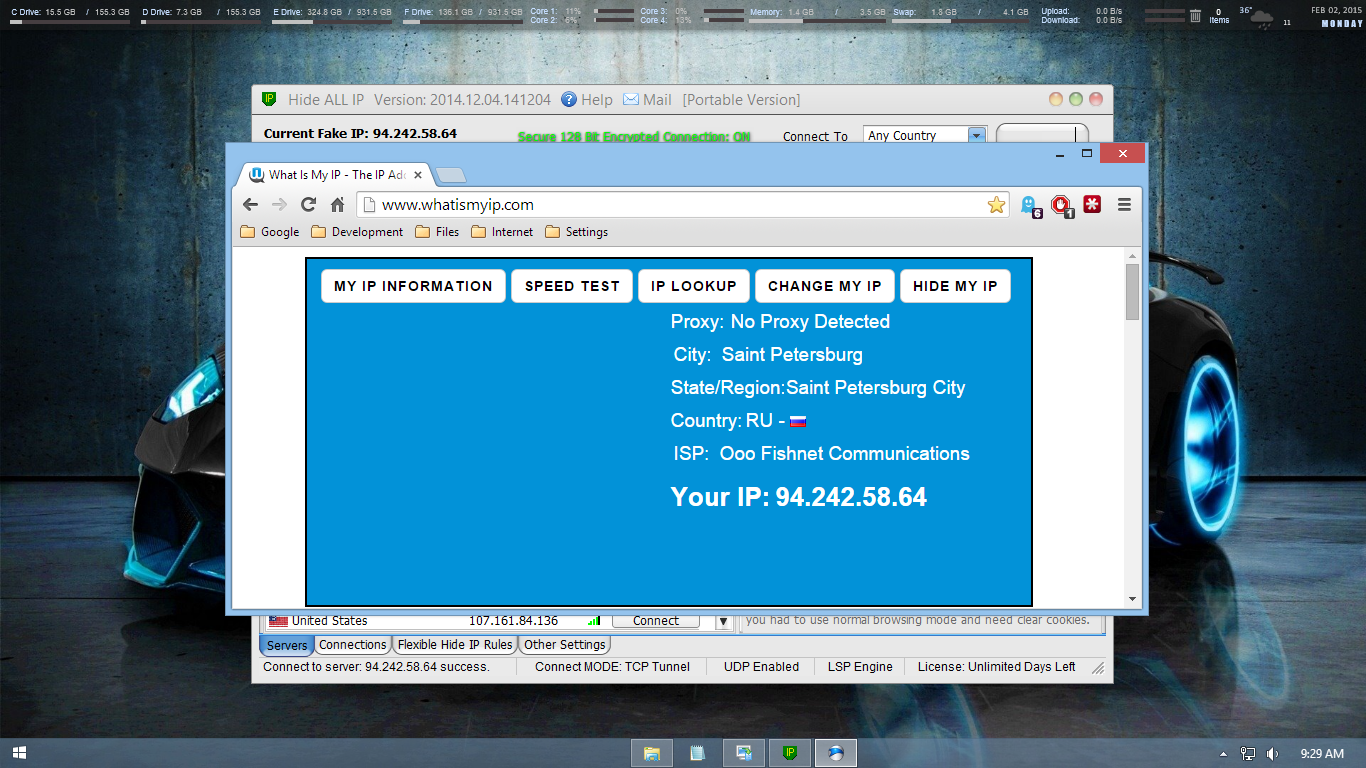Close the What Is My IP tab
This screenshot has height=768, width=1366.
click(418, 175)
